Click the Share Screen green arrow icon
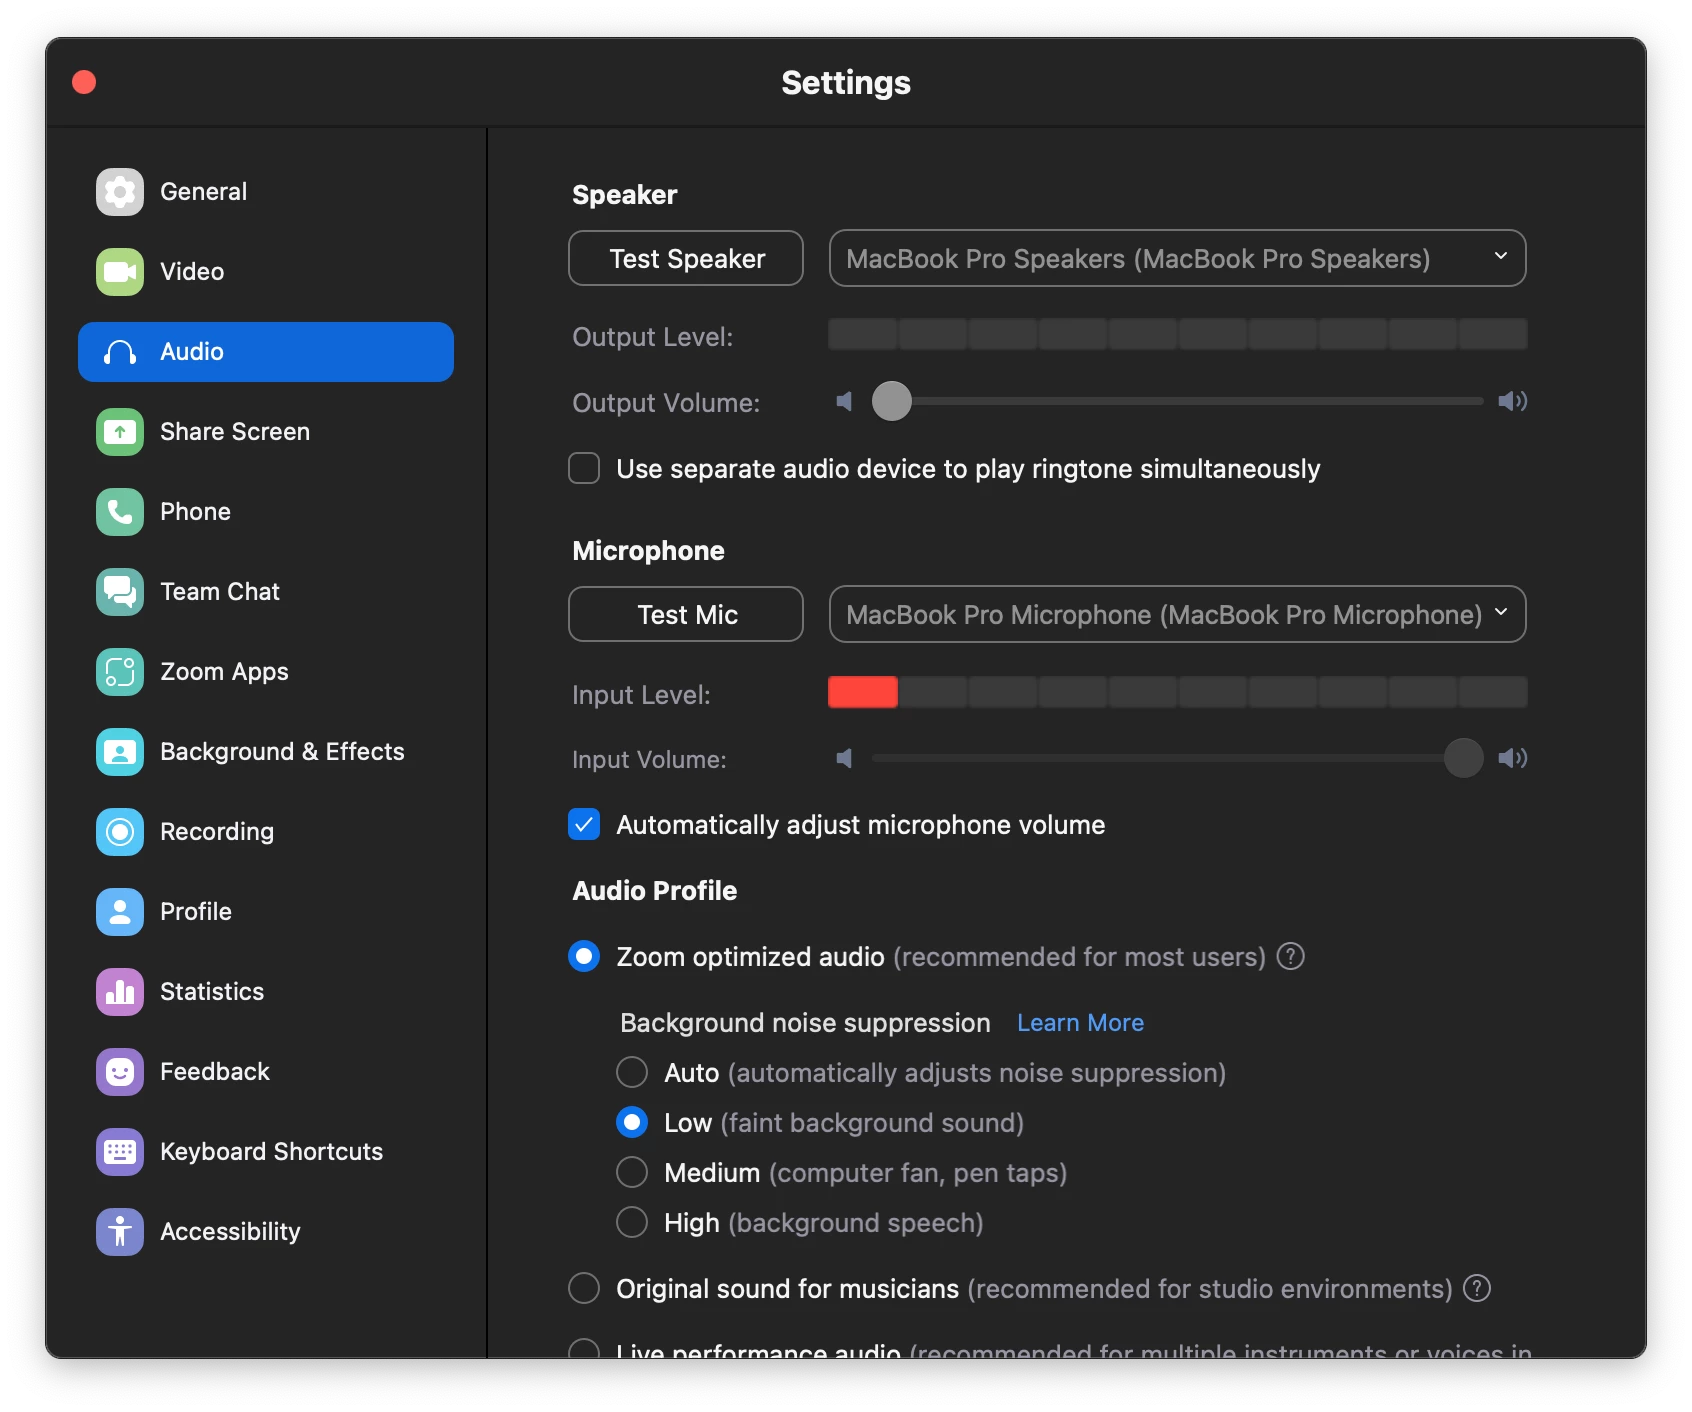 click(120, 432)
